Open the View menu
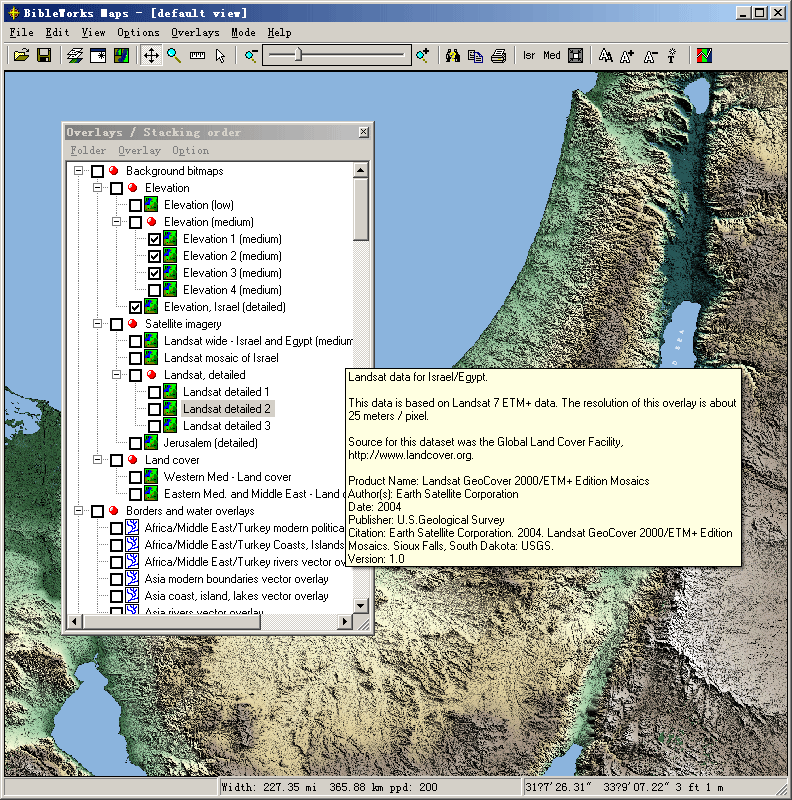The width and height of the screenshot is (792, 800). [93, 33]
